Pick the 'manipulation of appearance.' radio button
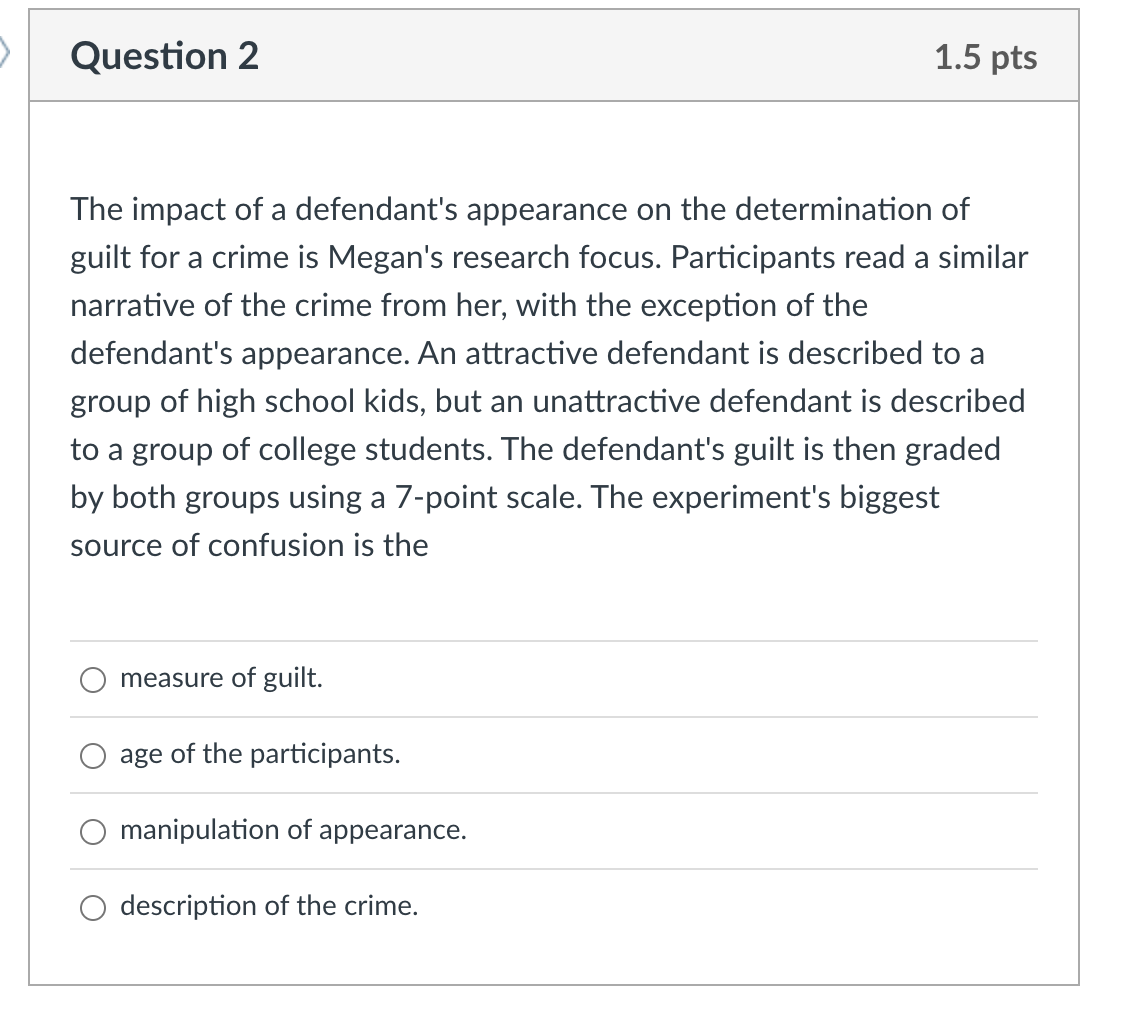 [93, 832]
